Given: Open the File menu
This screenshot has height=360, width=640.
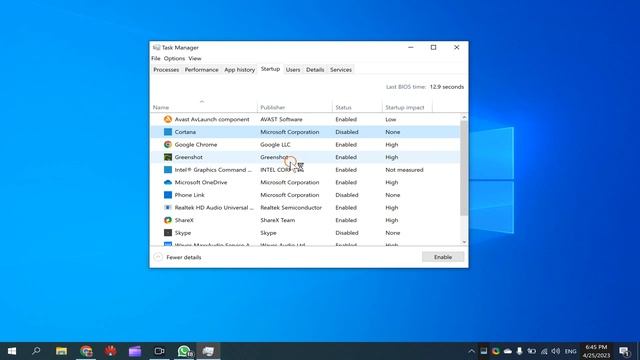Looking at the screenshot, I should point(156,58).
